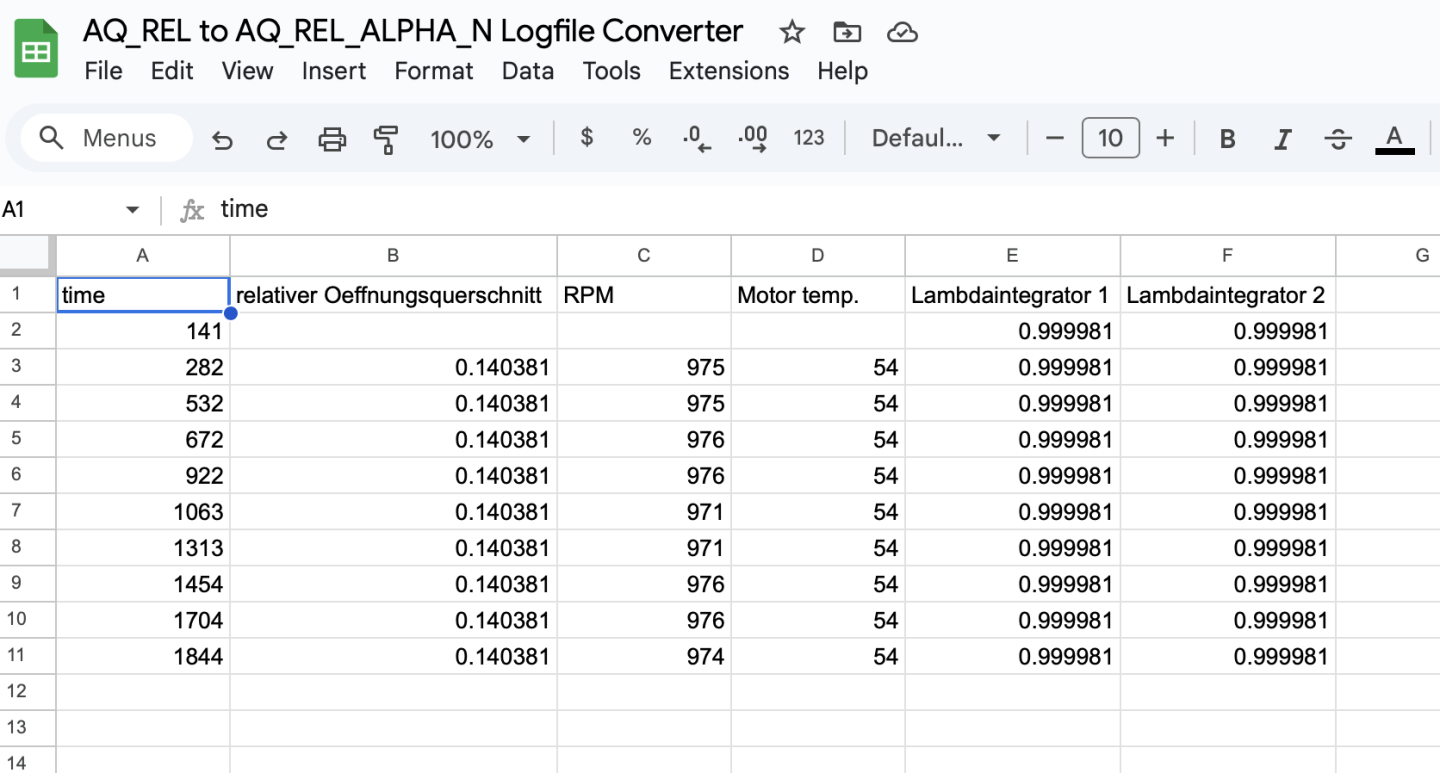Select the 'Lambdaintegrator 1' cell
Viewport: 1440px width, 773px height.
[x=1012, y=295]
